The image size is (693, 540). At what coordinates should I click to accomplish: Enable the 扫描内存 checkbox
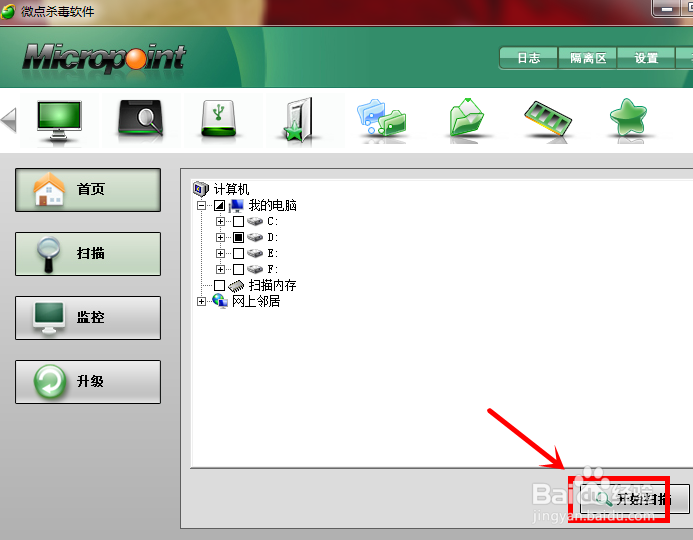(219, 285)
